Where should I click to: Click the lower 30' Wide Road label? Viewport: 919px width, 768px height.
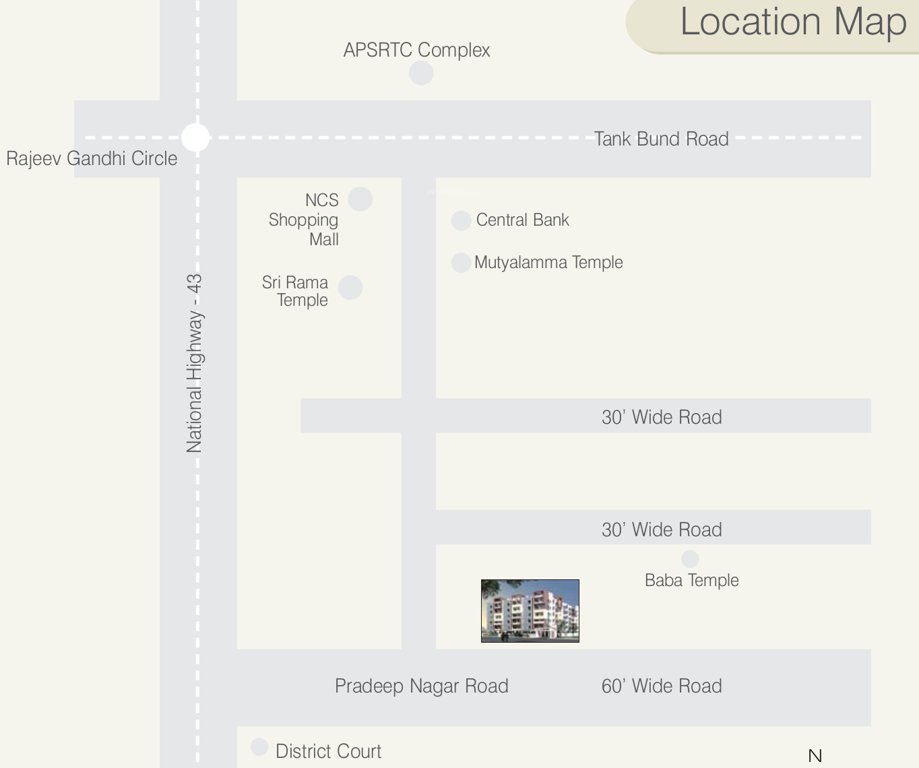coord(661,529)
